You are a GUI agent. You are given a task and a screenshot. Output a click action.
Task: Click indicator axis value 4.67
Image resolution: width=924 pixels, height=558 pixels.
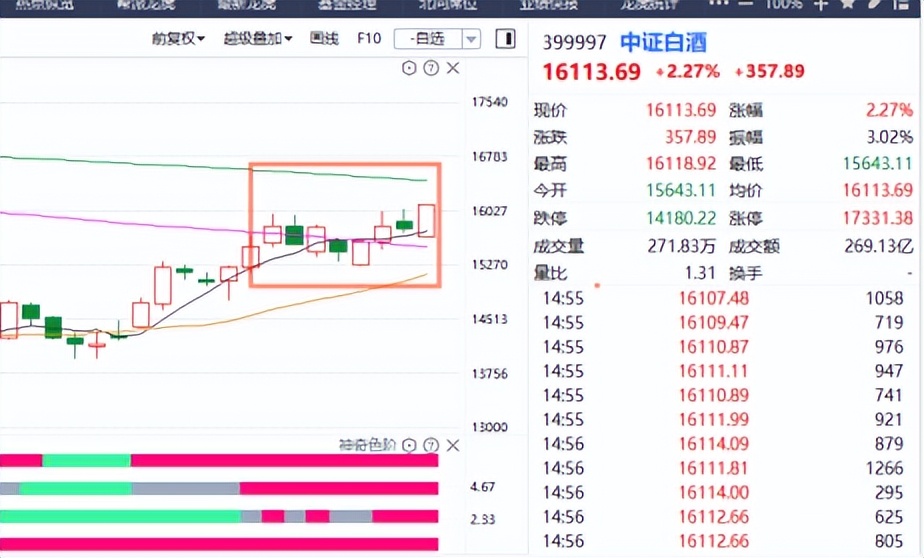coord(483,487)
